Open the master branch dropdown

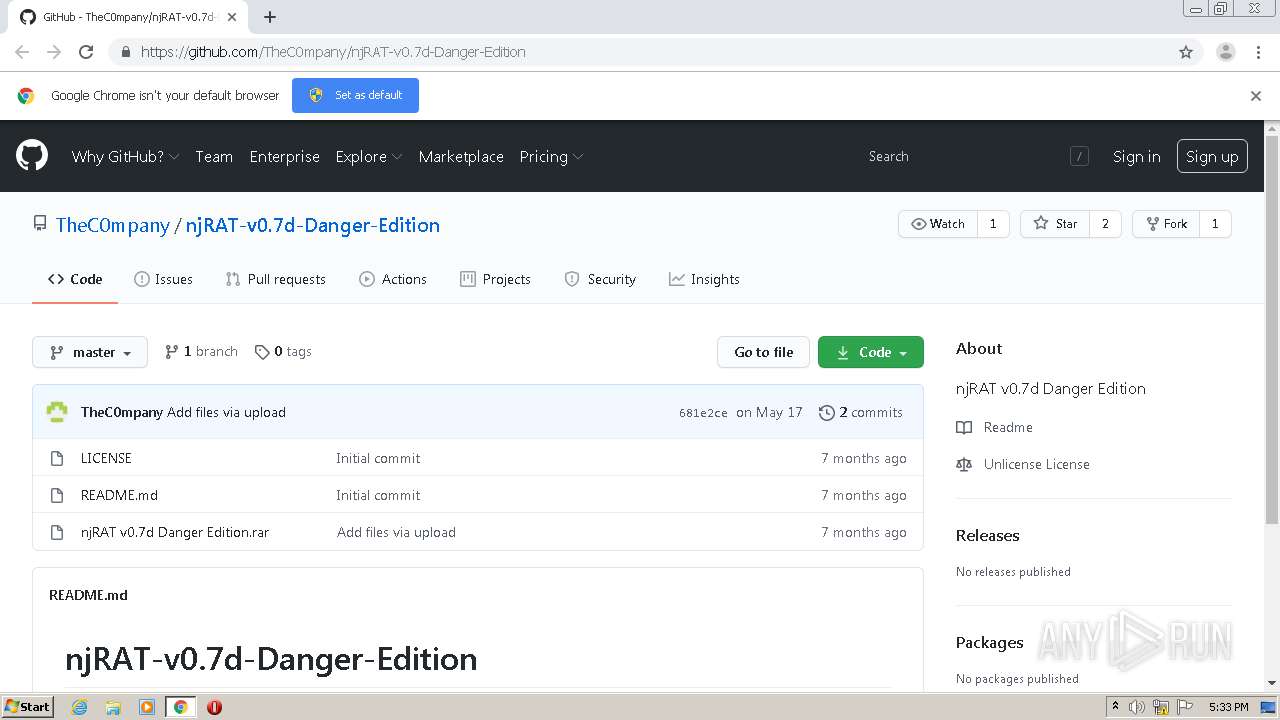[90, 352]
